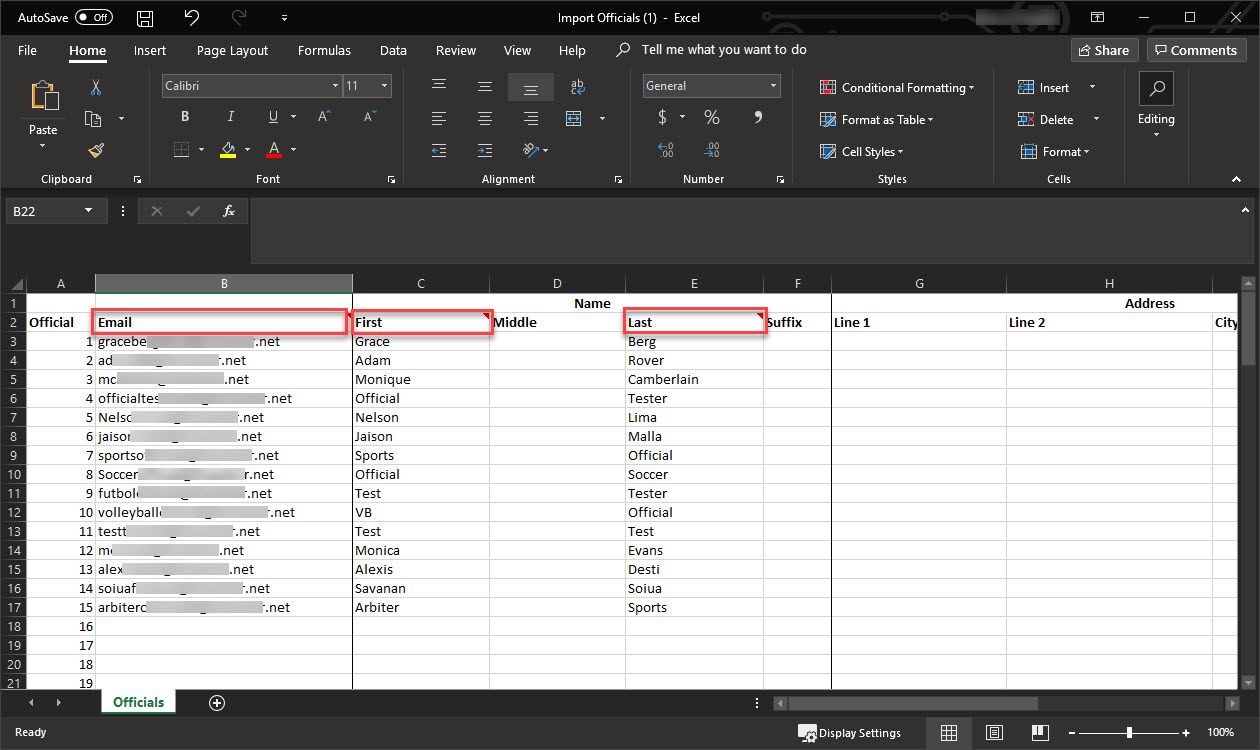Switch to Page Break Preview in status bar
This screenshot has width=1260, height=750.
[x=1040, y=732]
